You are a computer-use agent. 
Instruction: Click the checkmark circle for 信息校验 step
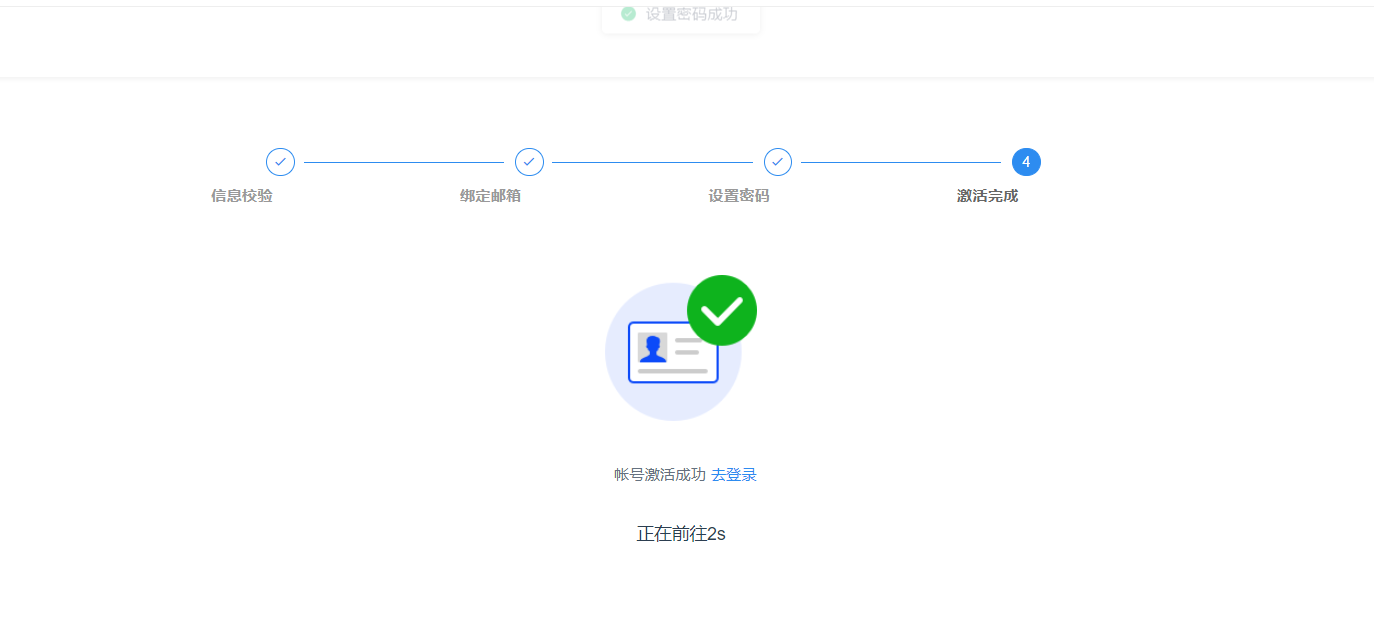point(280,162)
